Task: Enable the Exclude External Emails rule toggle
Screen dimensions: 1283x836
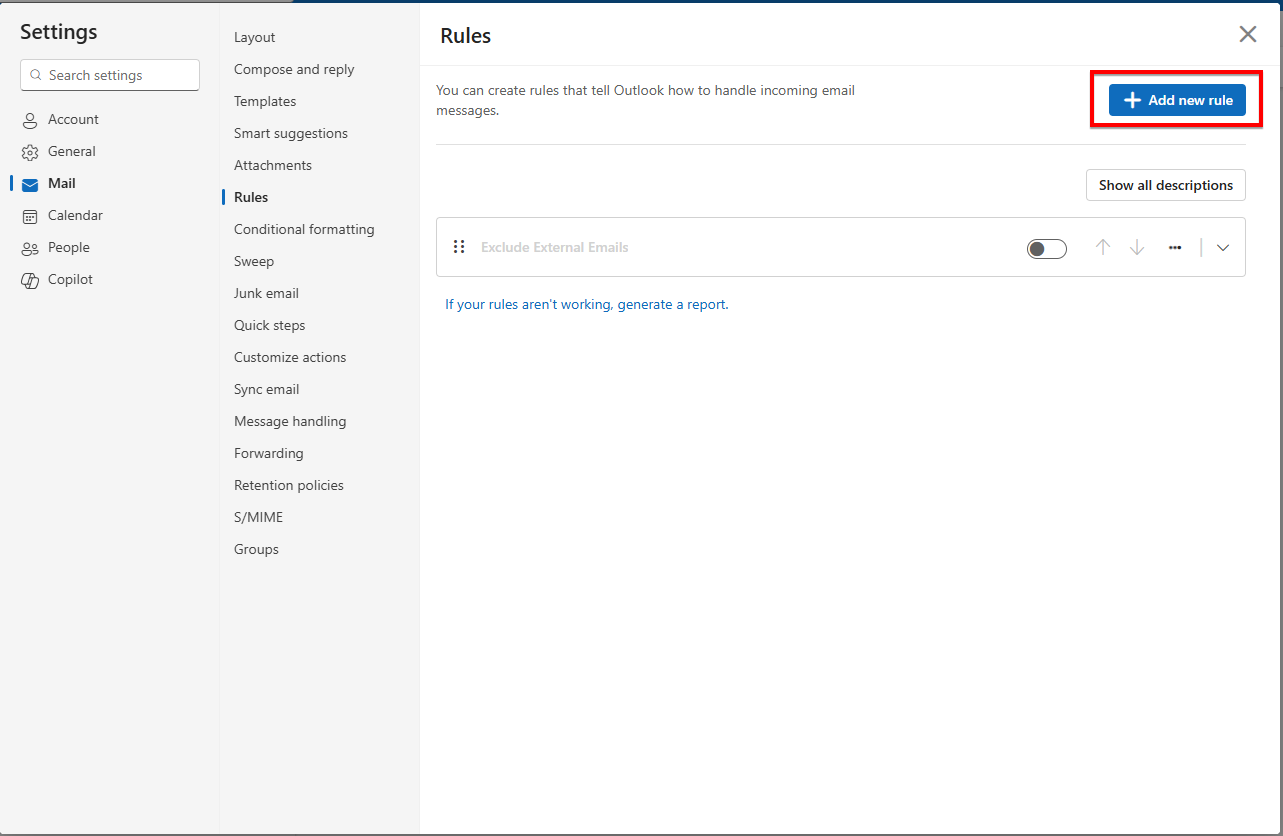Action: point(1046,248)
